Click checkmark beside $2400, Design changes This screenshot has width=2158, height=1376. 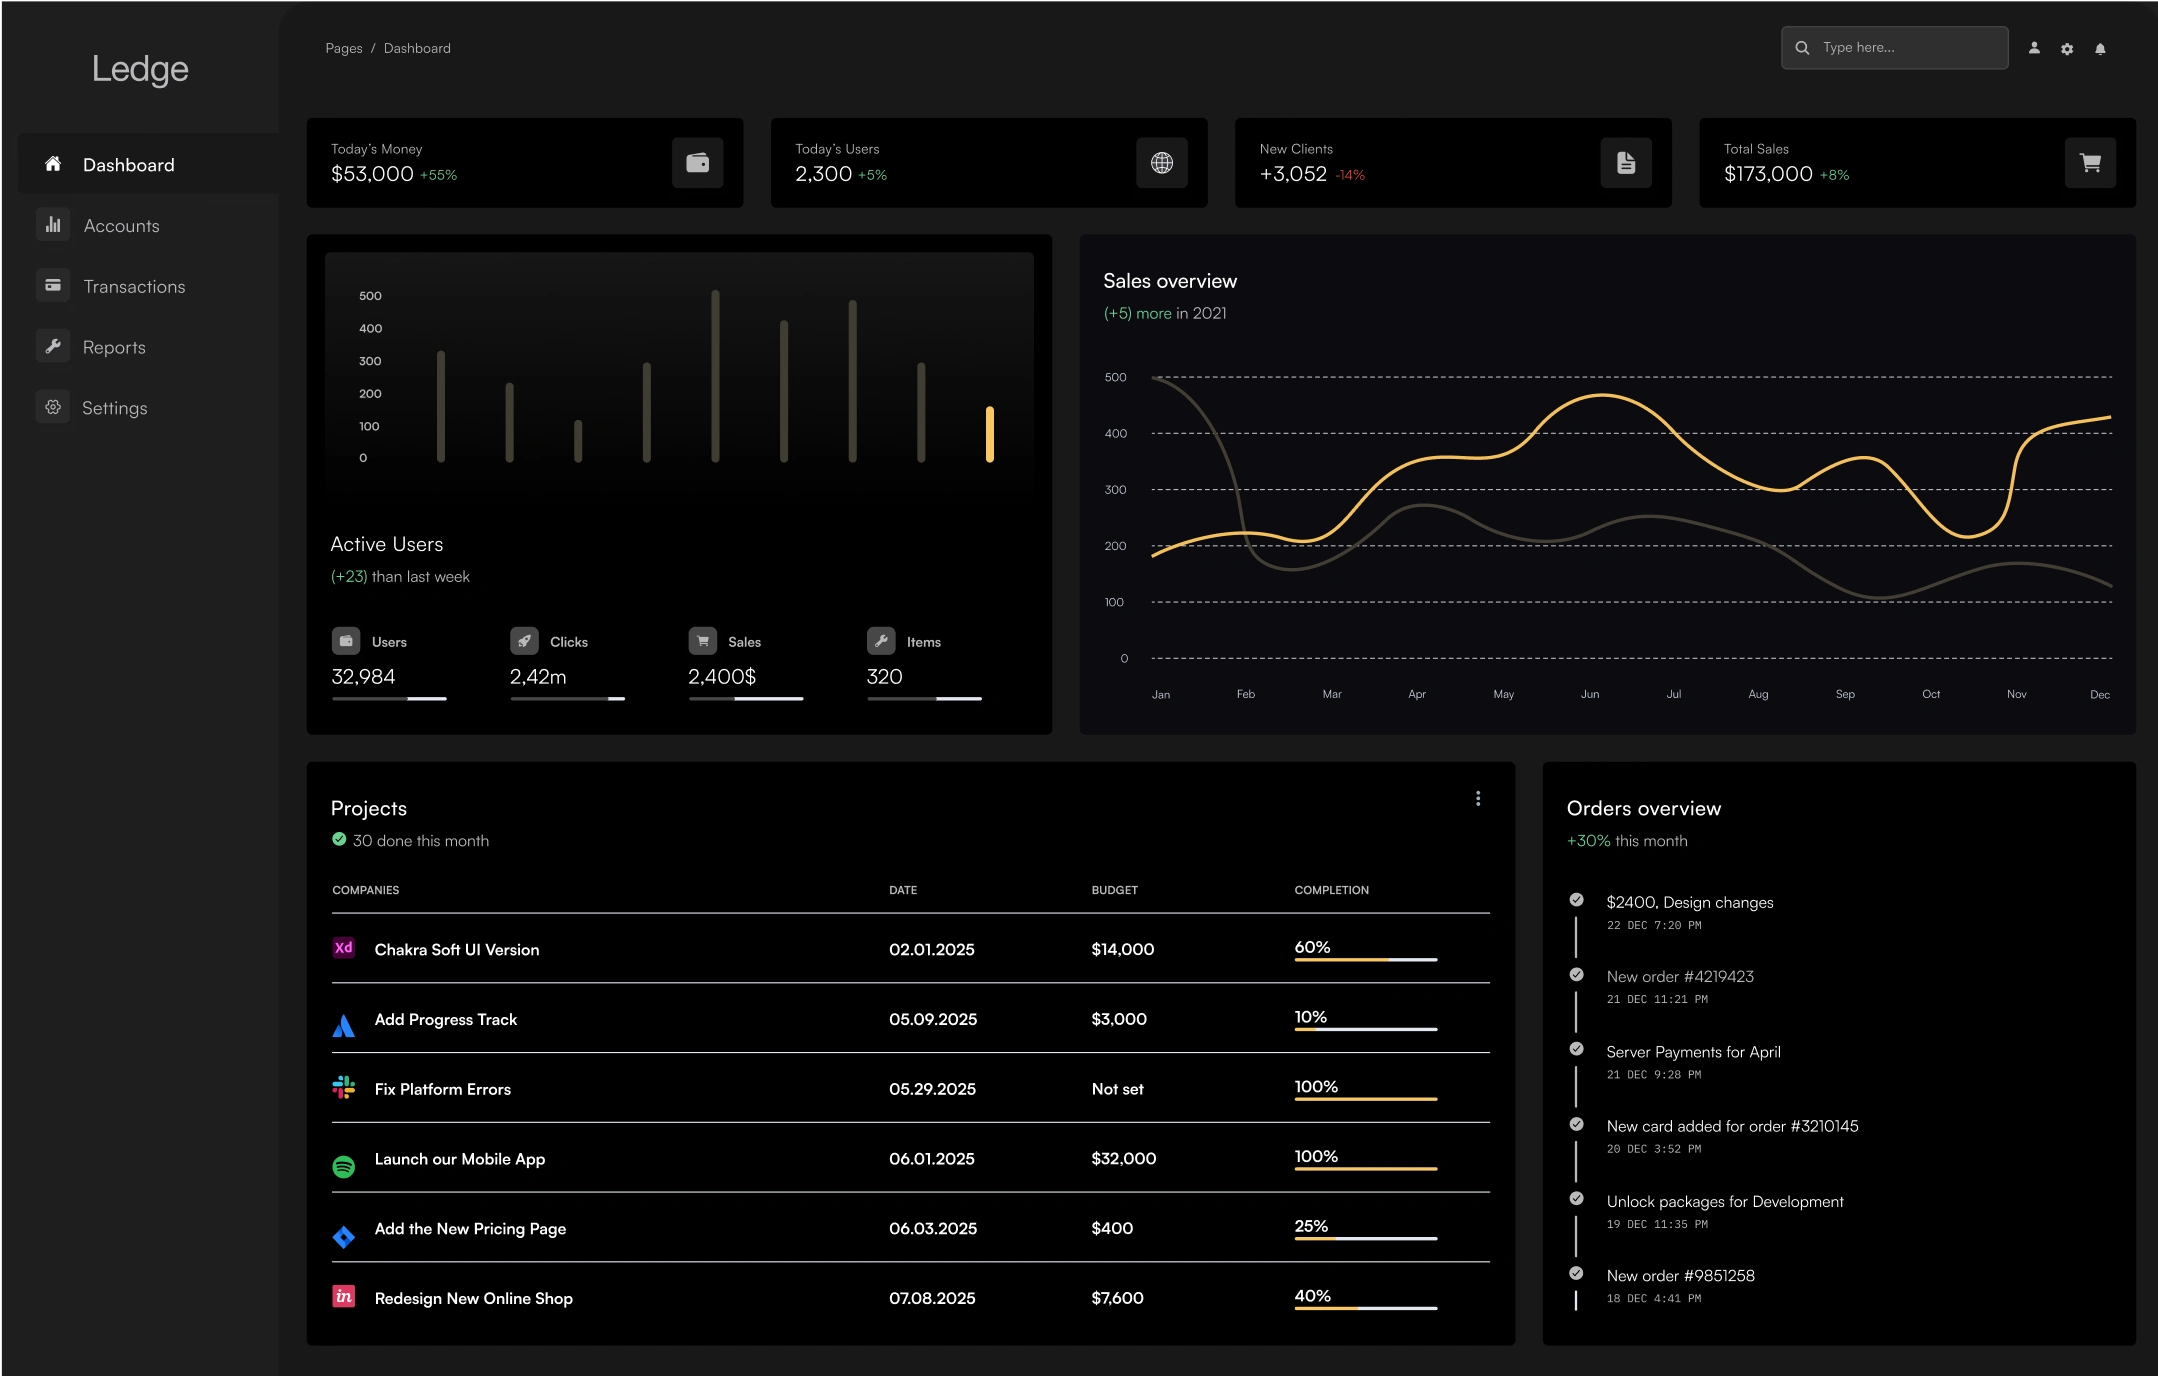1576,900
